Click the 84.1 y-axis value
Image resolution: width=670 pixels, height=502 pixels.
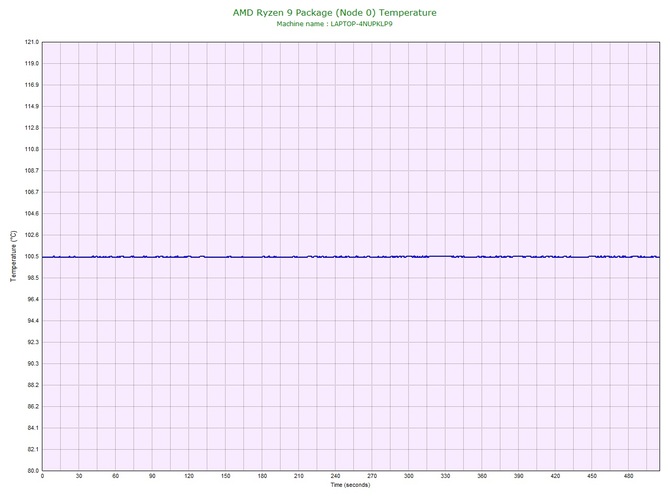pyautogui.click(x=33, y=428)
